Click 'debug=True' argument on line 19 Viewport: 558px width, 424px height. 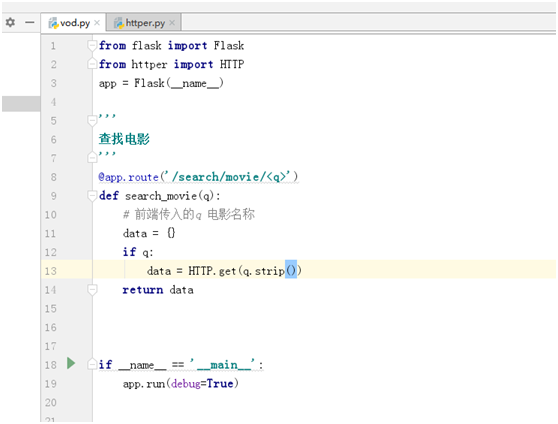[202, 384]
